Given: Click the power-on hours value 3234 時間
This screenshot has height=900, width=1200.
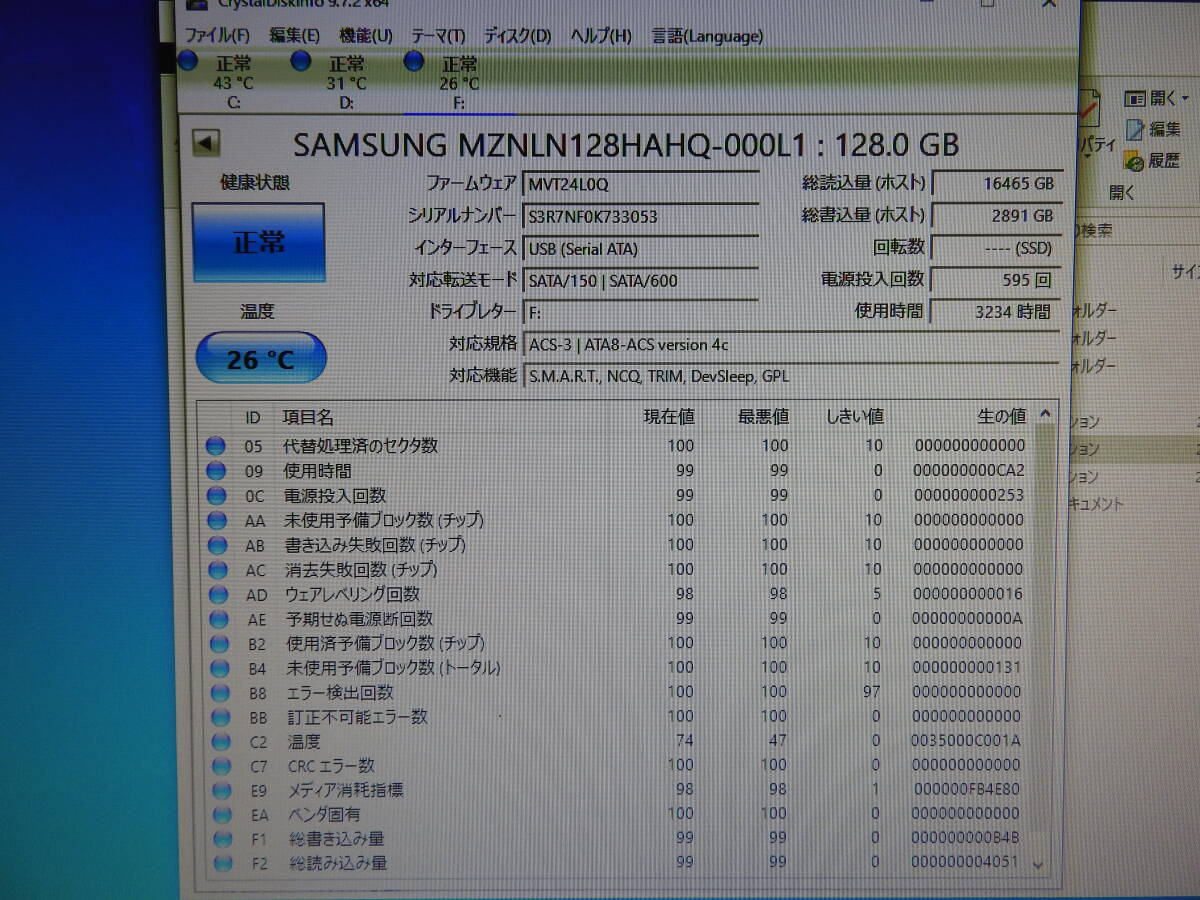Looking at the screenshot, I should (x=996, y=311).
